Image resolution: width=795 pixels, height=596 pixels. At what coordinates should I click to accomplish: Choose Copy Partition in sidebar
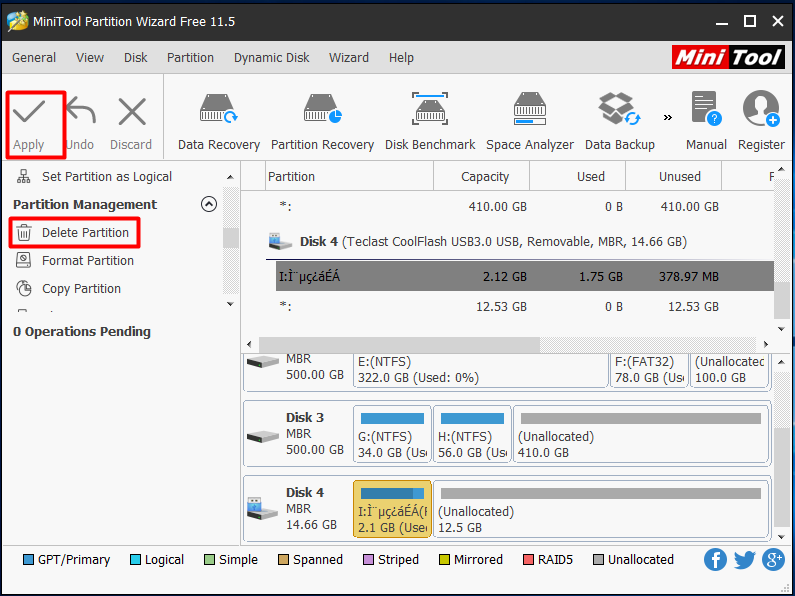click(x=68, y=288)
